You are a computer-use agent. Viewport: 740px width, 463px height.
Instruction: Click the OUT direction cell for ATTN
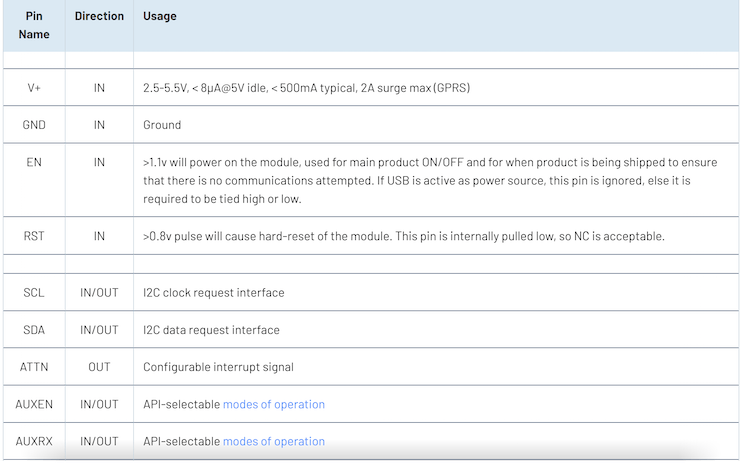tap(99, 367)
